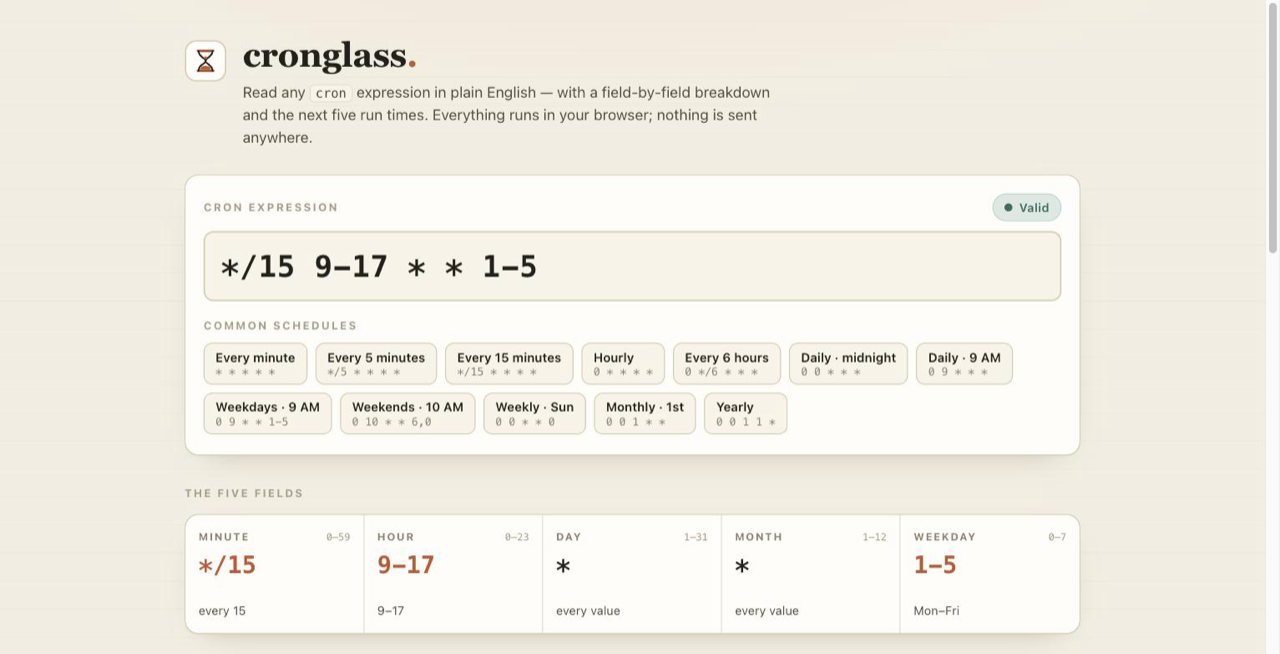
Task: Choose the Every minute preset
Action: (x=255, y=364)
